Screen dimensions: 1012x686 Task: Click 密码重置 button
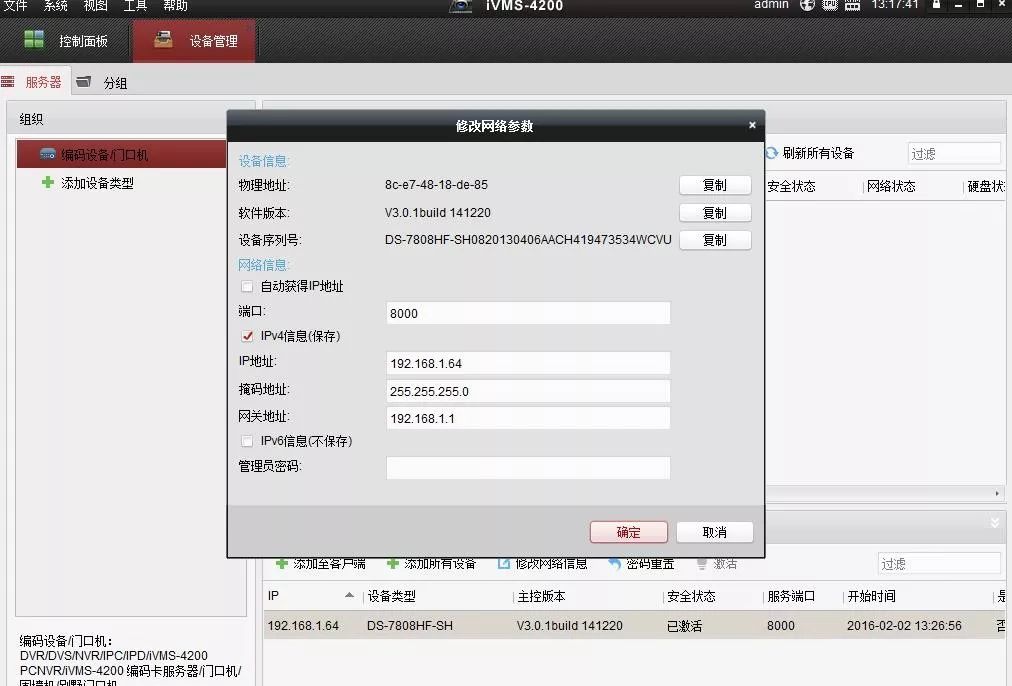coord(642,564)
